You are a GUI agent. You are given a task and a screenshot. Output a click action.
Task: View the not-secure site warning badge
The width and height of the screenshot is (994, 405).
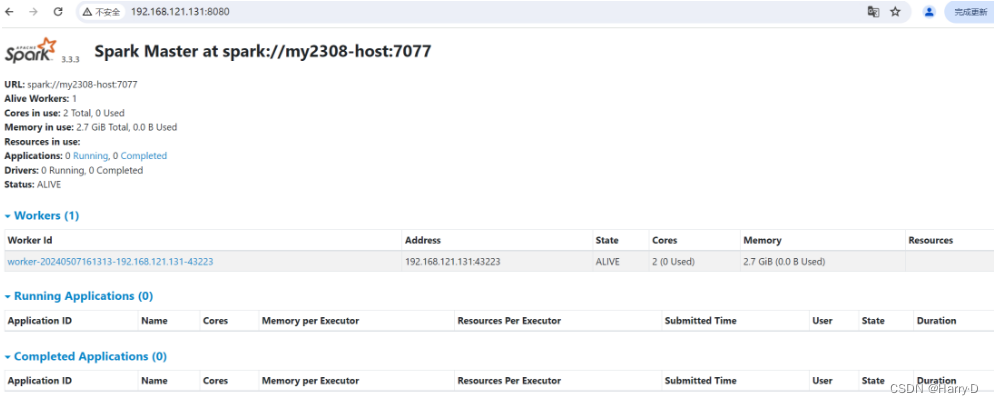(101, 12)
